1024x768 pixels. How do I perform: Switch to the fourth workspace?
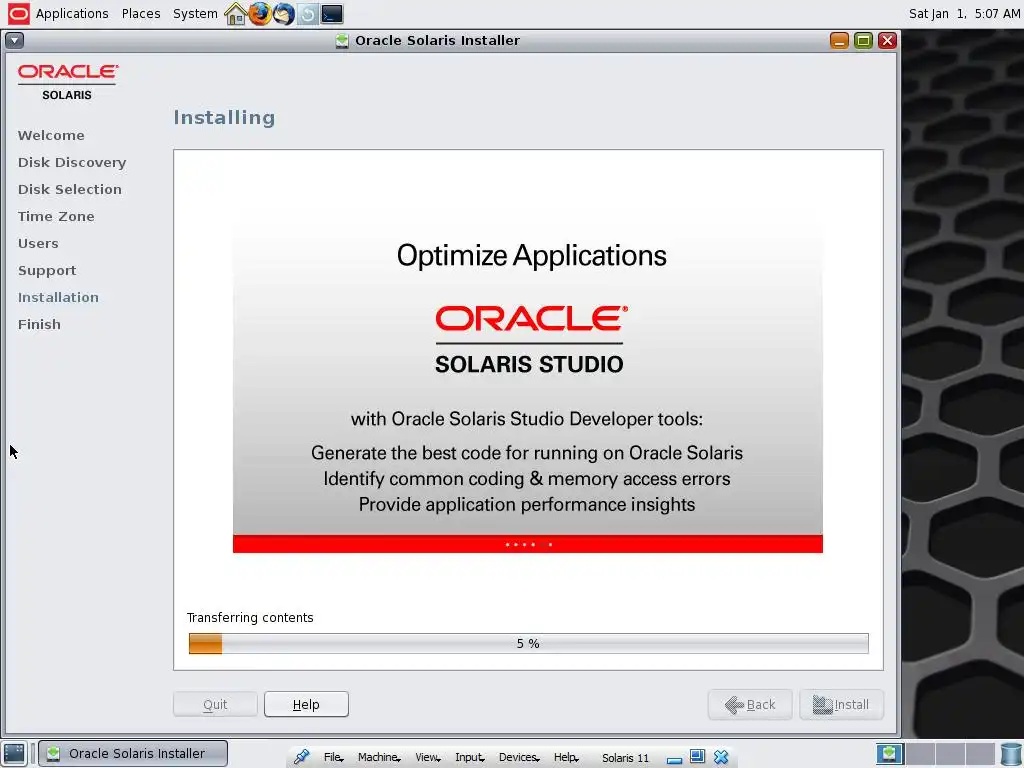coord(981,754)
